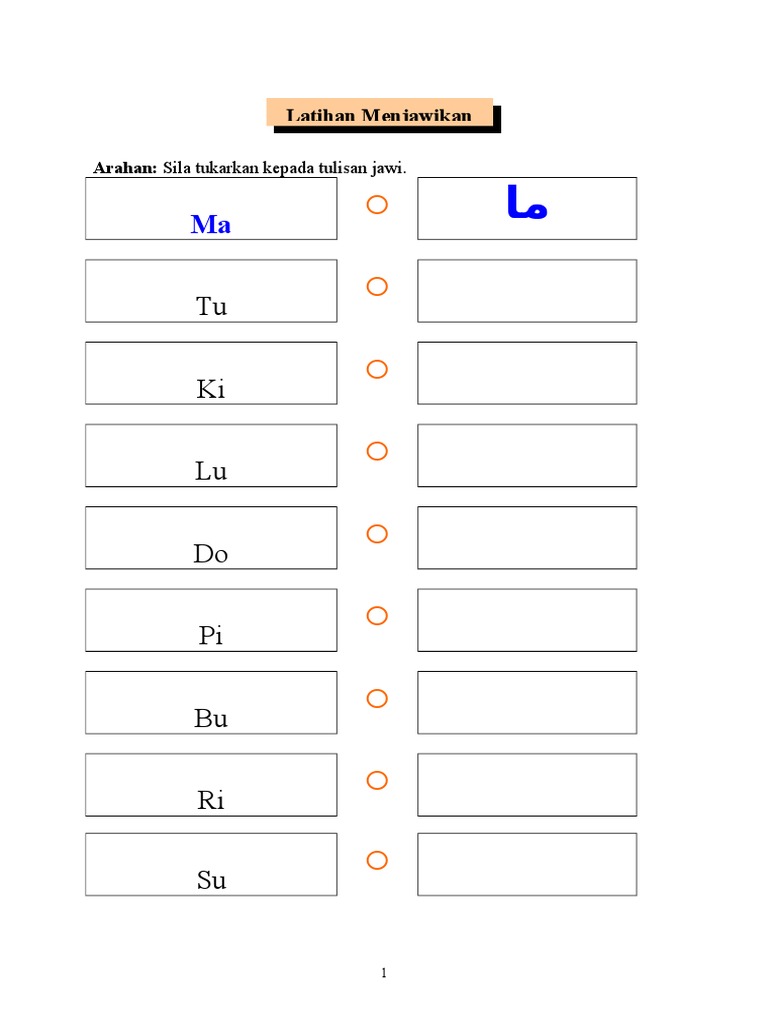Select the orange circle beside Bu
The image size is (768, 1024).
376,698
